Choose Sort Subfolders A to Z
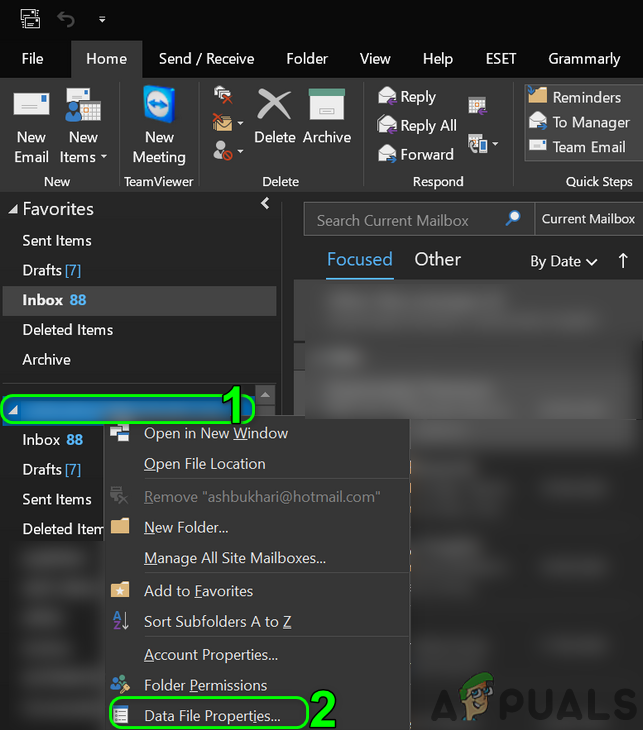643x730 pixels. tap(258, 622)
